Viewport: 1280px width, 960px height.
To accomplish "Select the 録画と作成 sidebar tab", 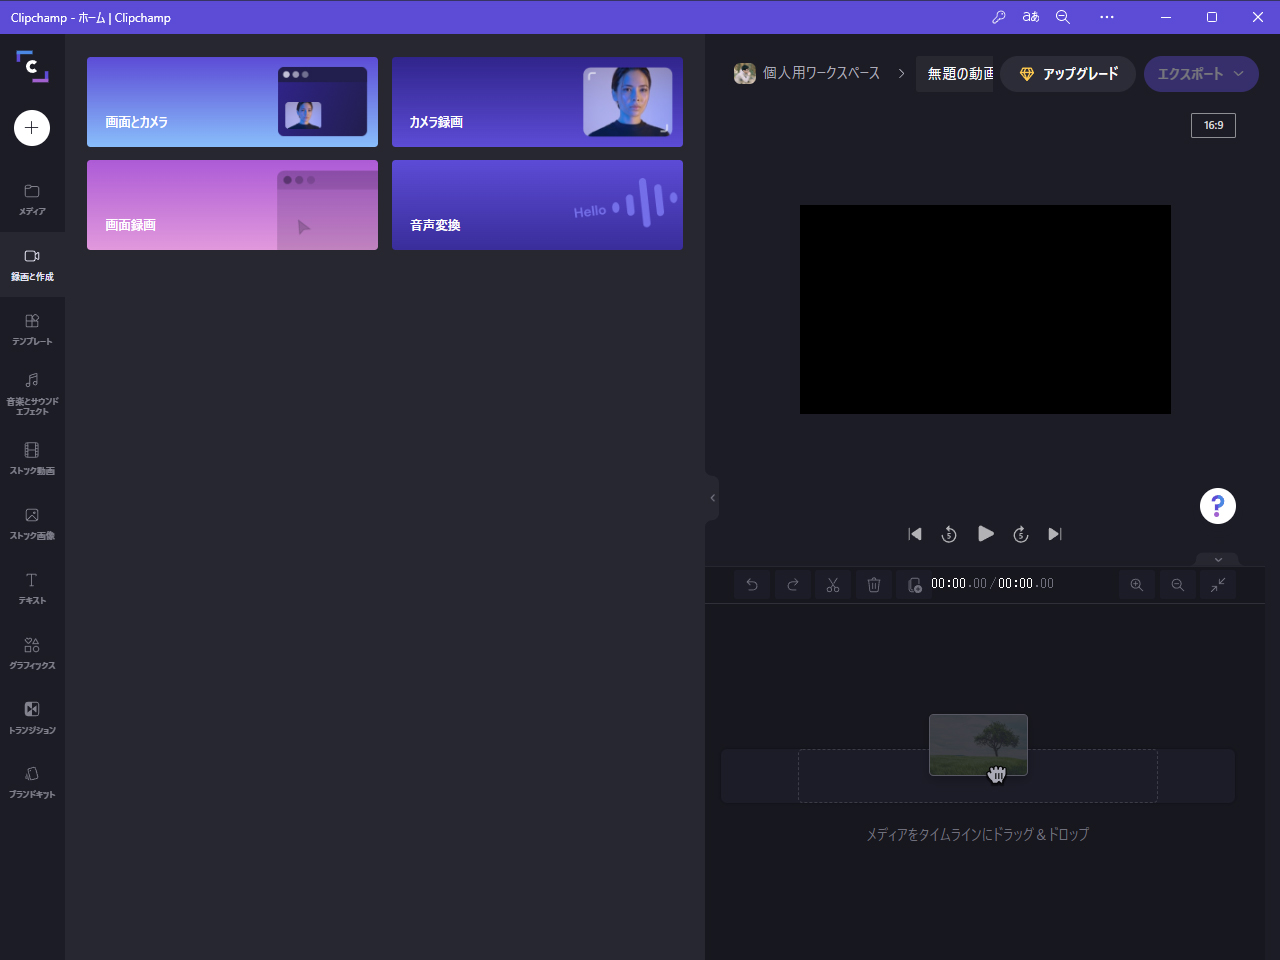I will [x=32, y=265].
